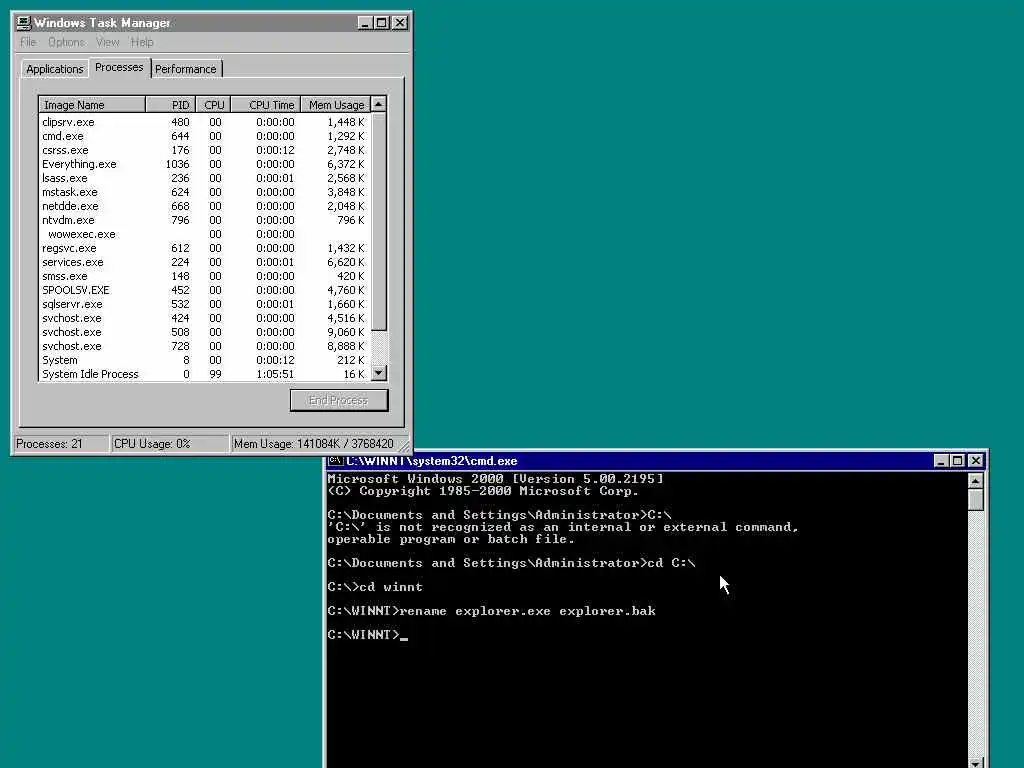Image resolution: width=1024 pixels, height=768 pixels.
Task: Click the process list scroll down arrow
Action: 379,374
